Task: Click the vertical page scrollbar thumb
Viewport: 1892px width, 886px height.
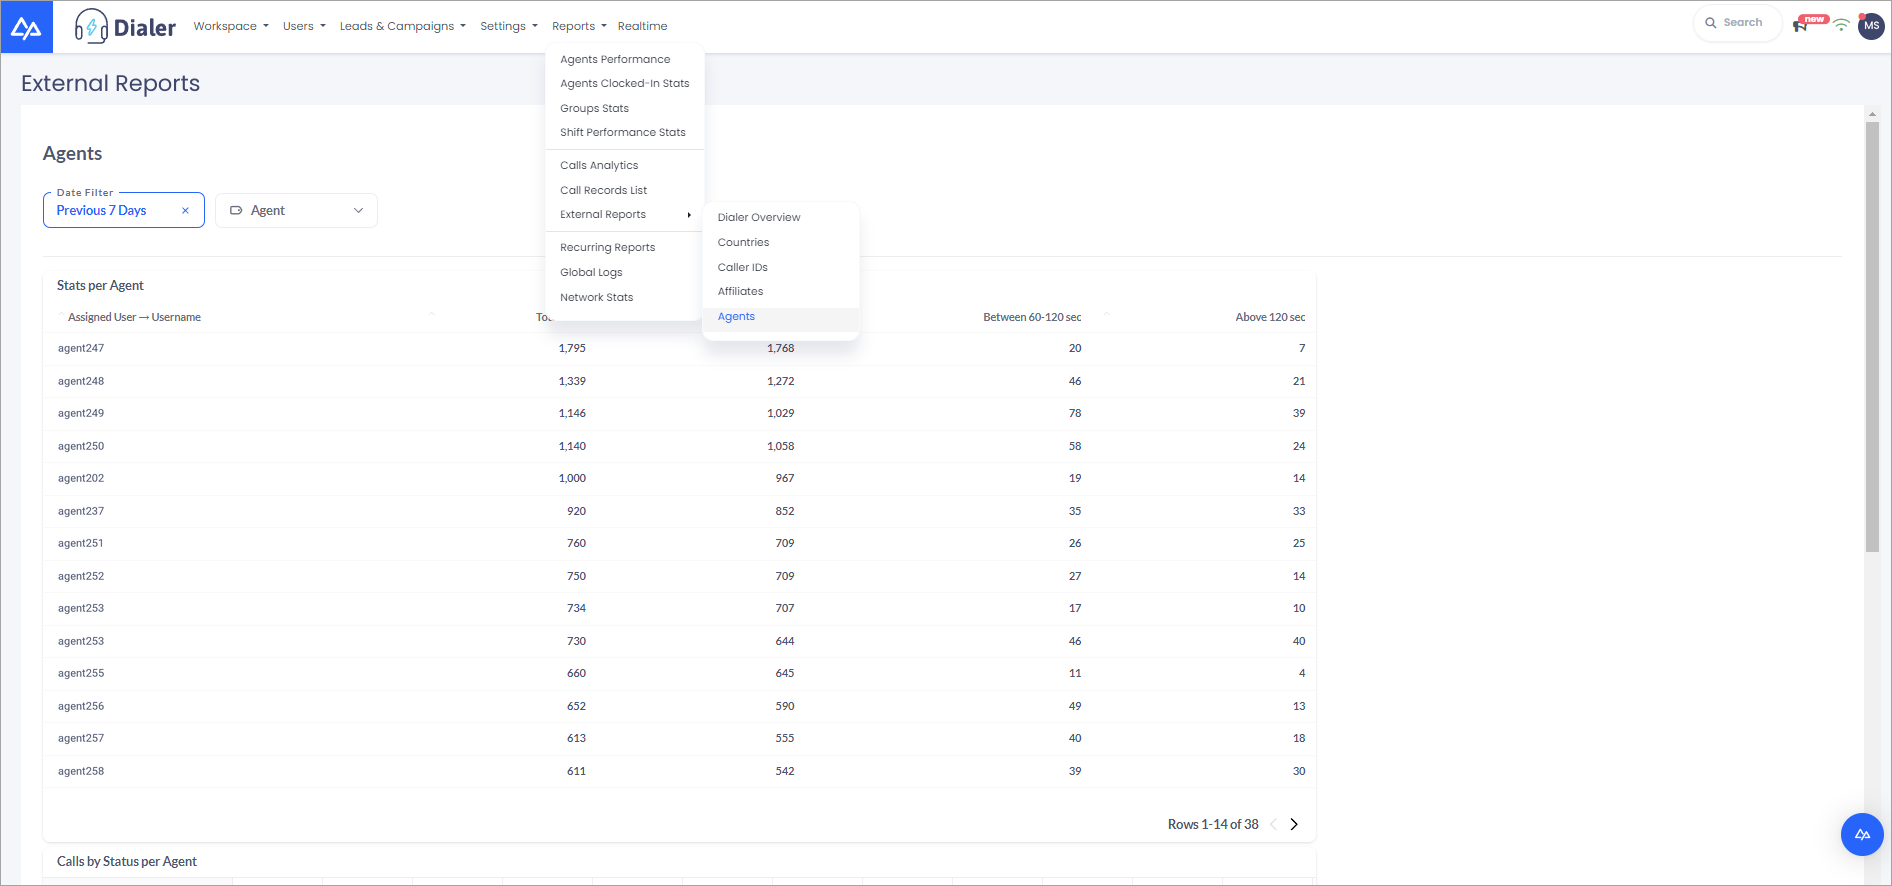Action: [1872, 336]
